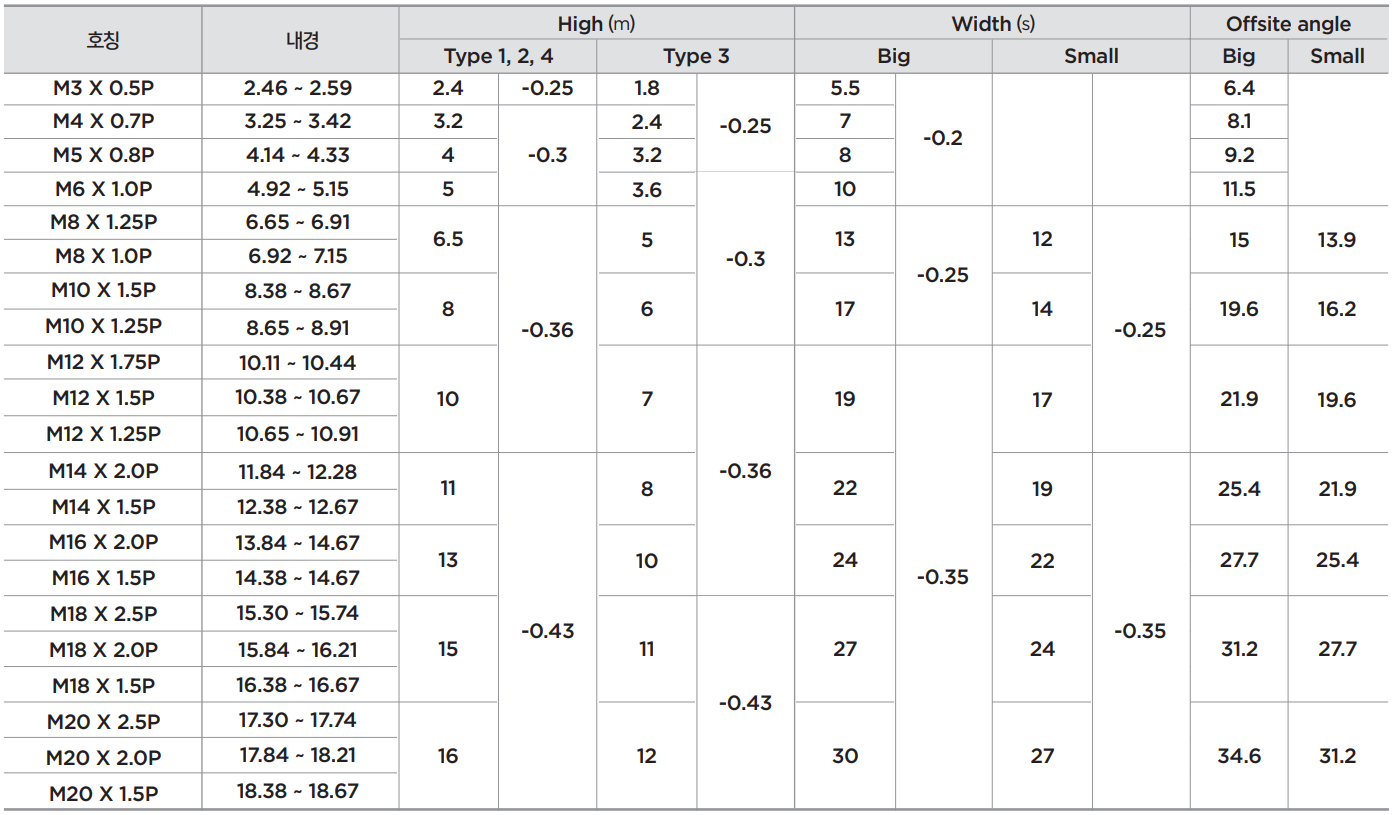The image size is (1393, 815).
Task: Select the Width (s) header cell
Action: click(992, 24)
